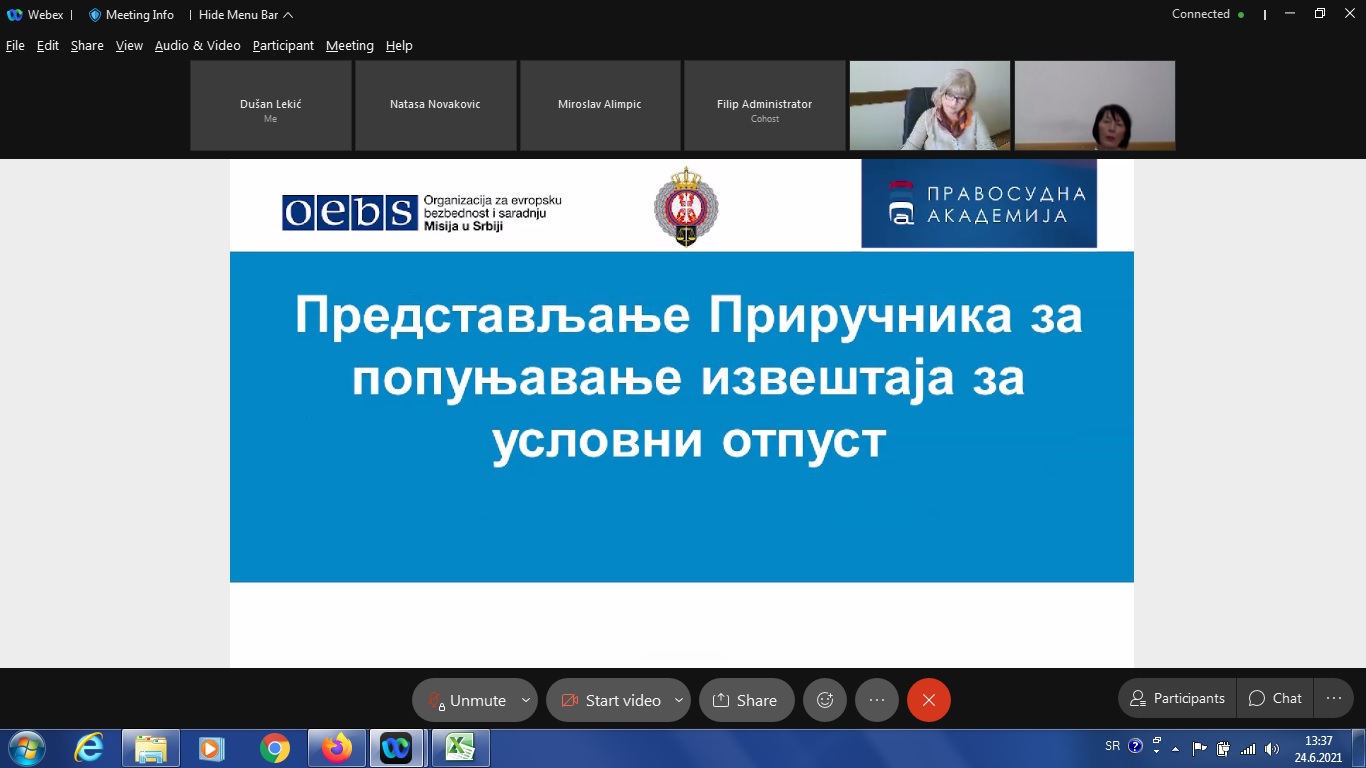Screen dimensions: 1366x768
Task: Click the Connected status indicator
Action: [1208, 14]
